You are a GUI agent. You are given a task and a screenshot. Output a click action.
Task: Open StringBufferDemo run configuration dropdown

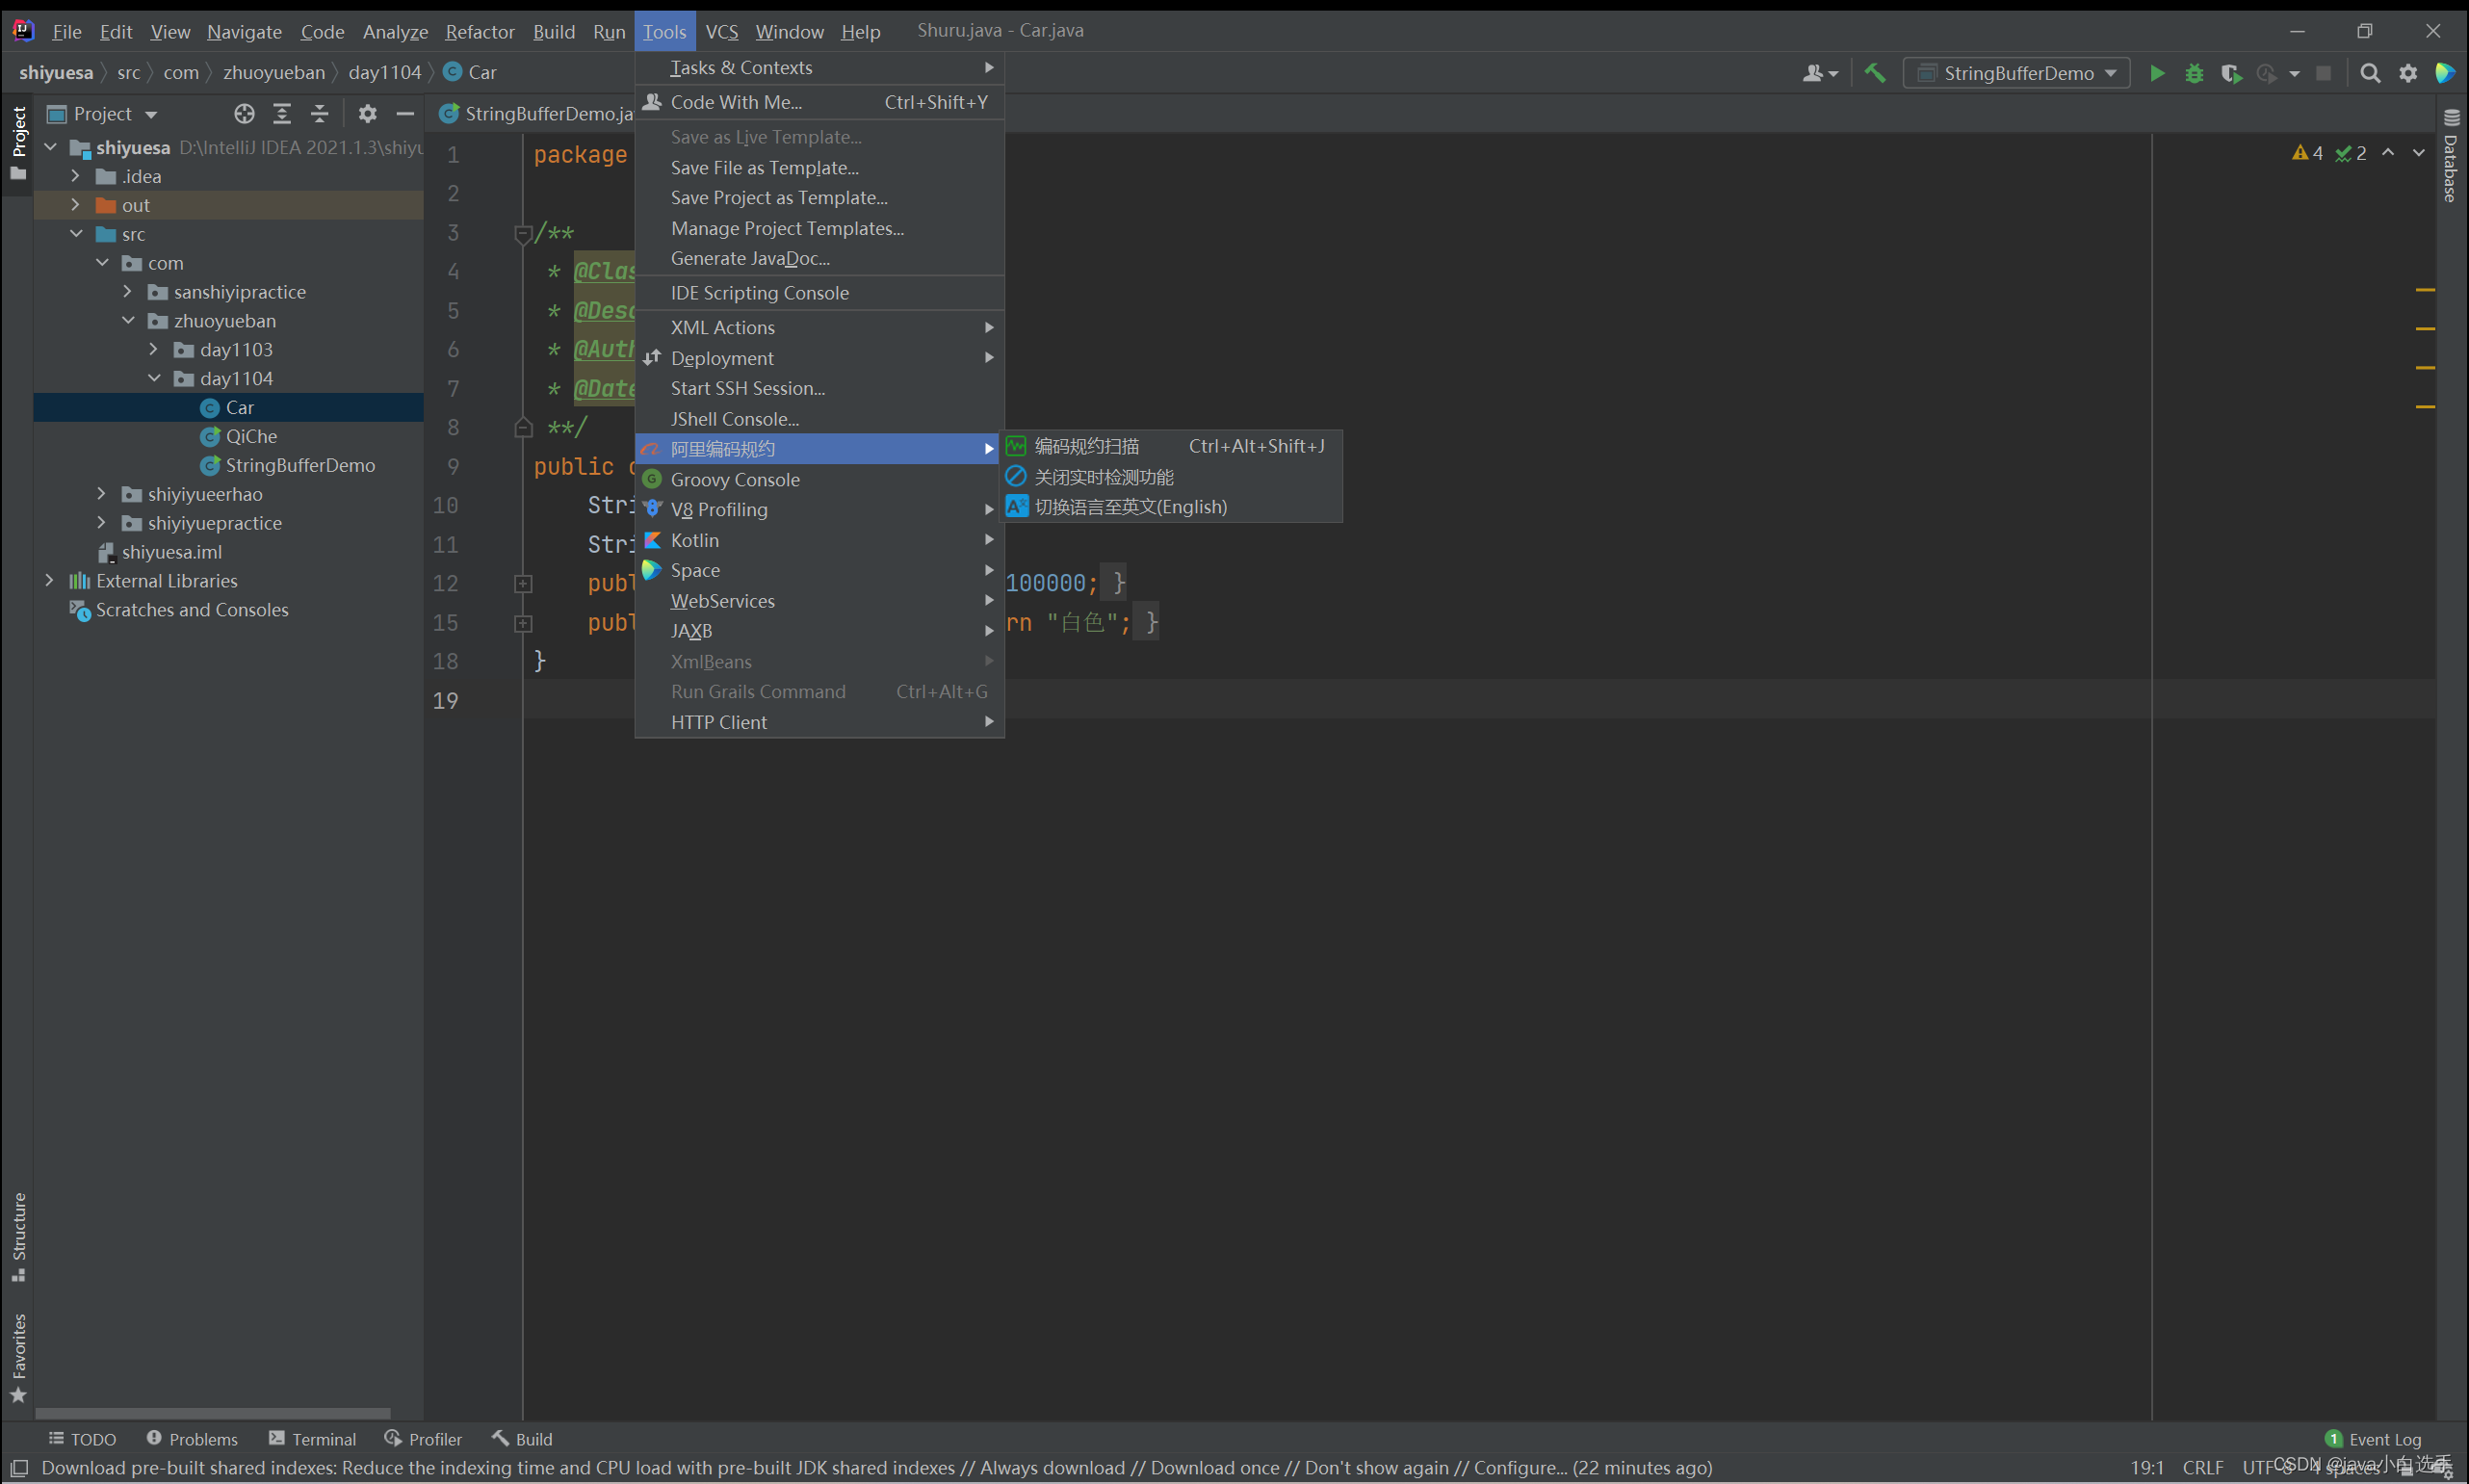click(2017, 73)
